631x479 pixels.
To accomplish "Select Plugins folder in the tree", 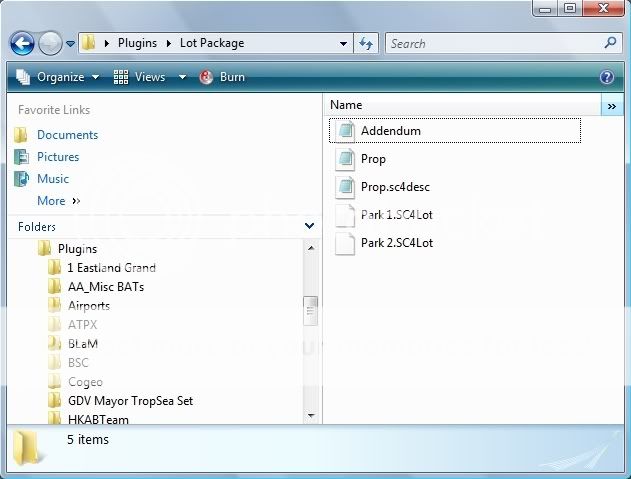I will pyautogui.click(x=77, y=249).
